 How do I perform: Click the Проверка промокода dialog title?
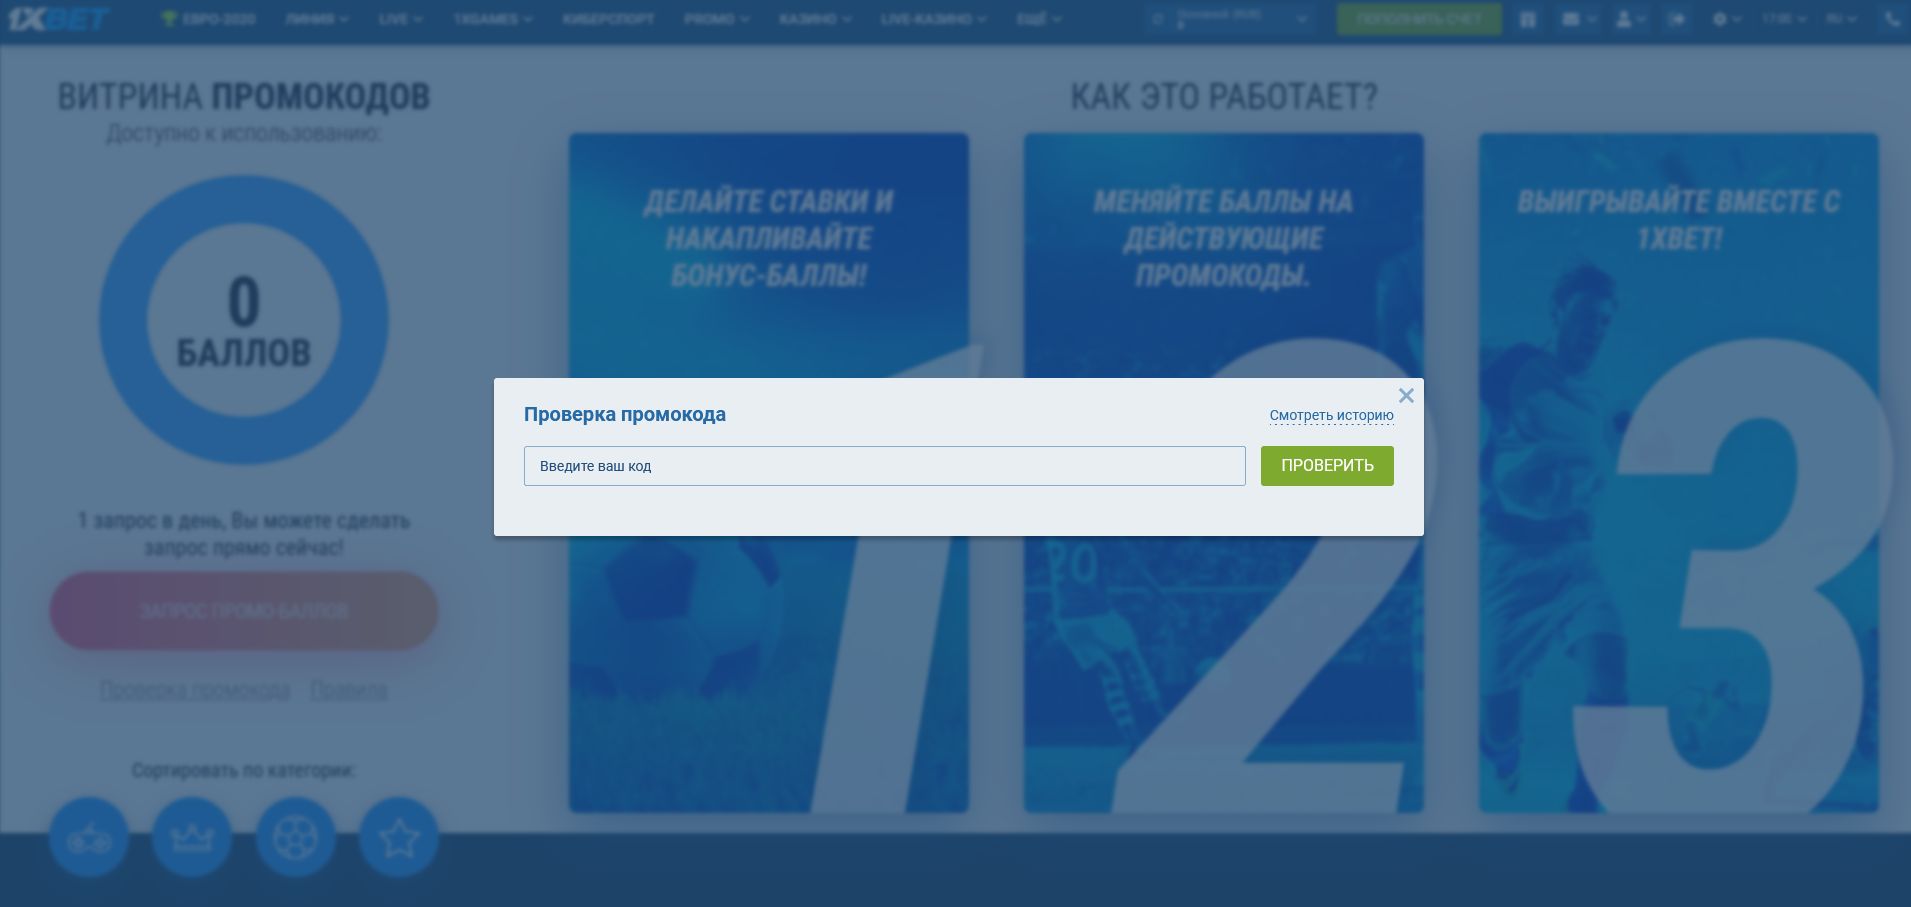(625, 414)
